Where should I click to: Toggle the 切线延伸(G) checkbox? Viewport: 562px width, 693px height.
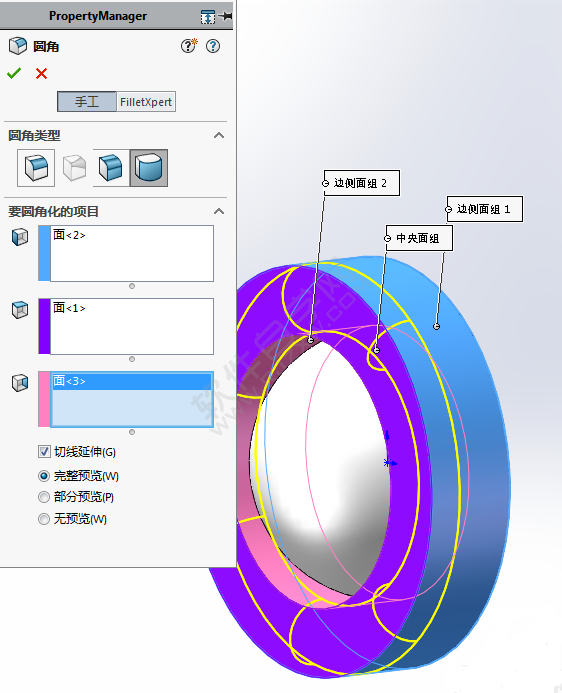point(44,452)
